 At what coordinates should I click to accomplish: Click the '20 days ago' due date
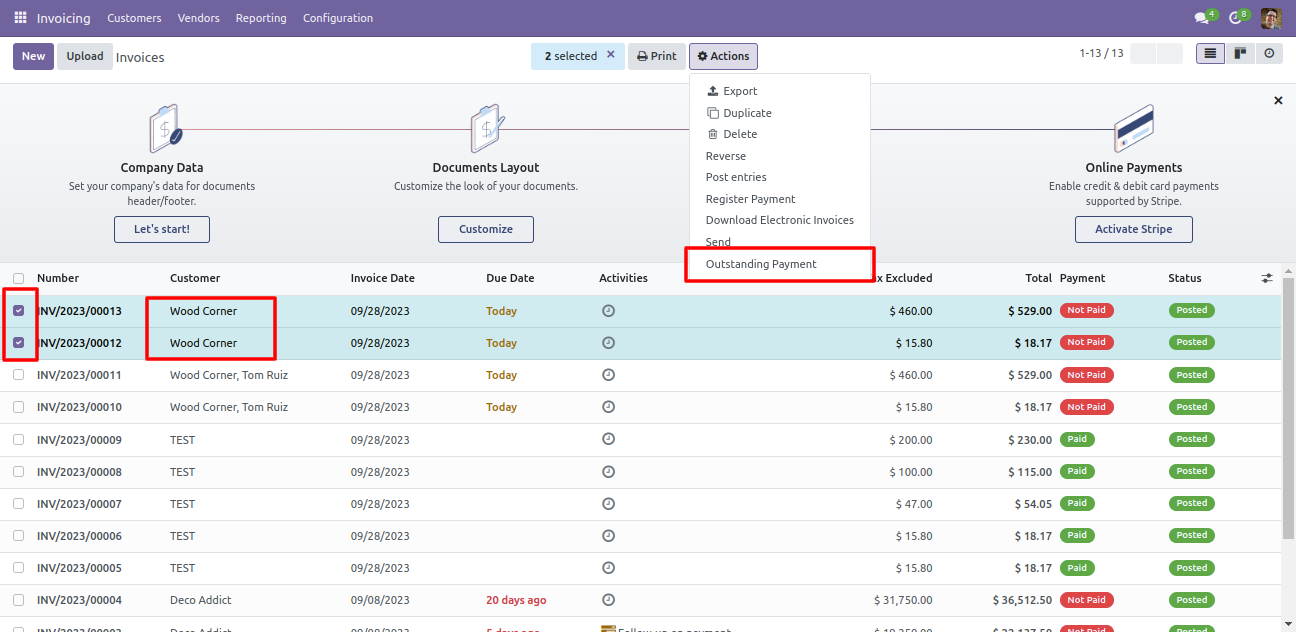(x=516, y=600)
